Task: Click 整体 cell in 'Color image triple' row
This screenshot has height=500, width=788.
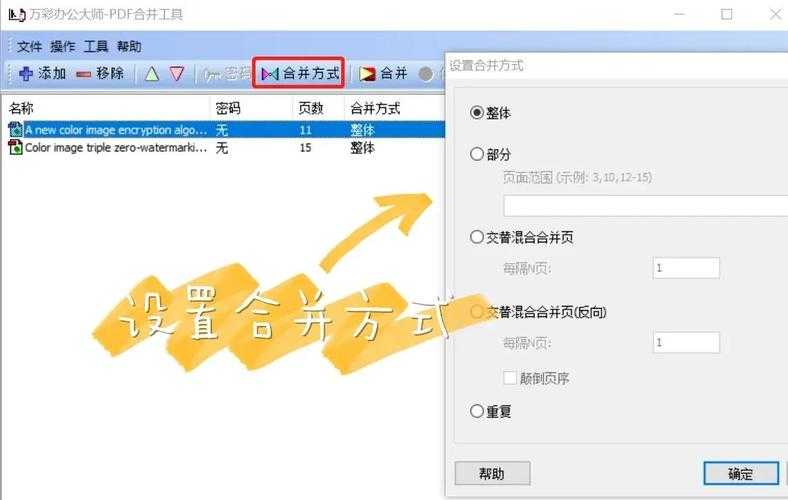Action: coord(362,148)
